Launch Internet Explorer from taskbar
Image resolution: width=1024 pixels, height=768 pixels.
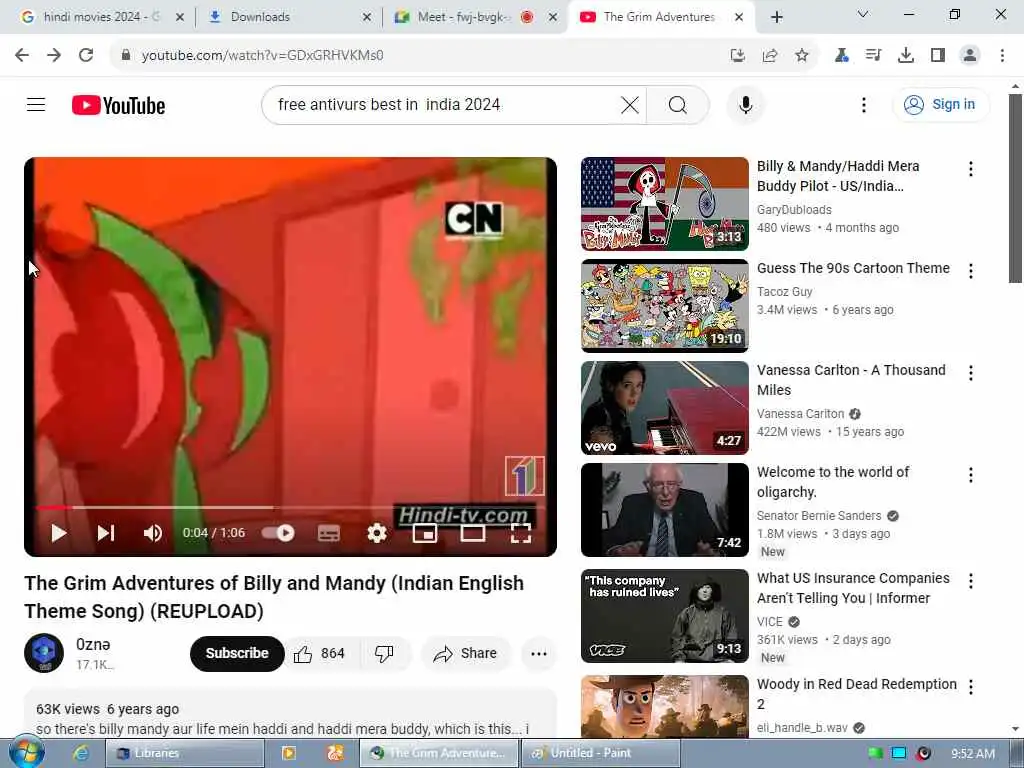pos(81,753)
